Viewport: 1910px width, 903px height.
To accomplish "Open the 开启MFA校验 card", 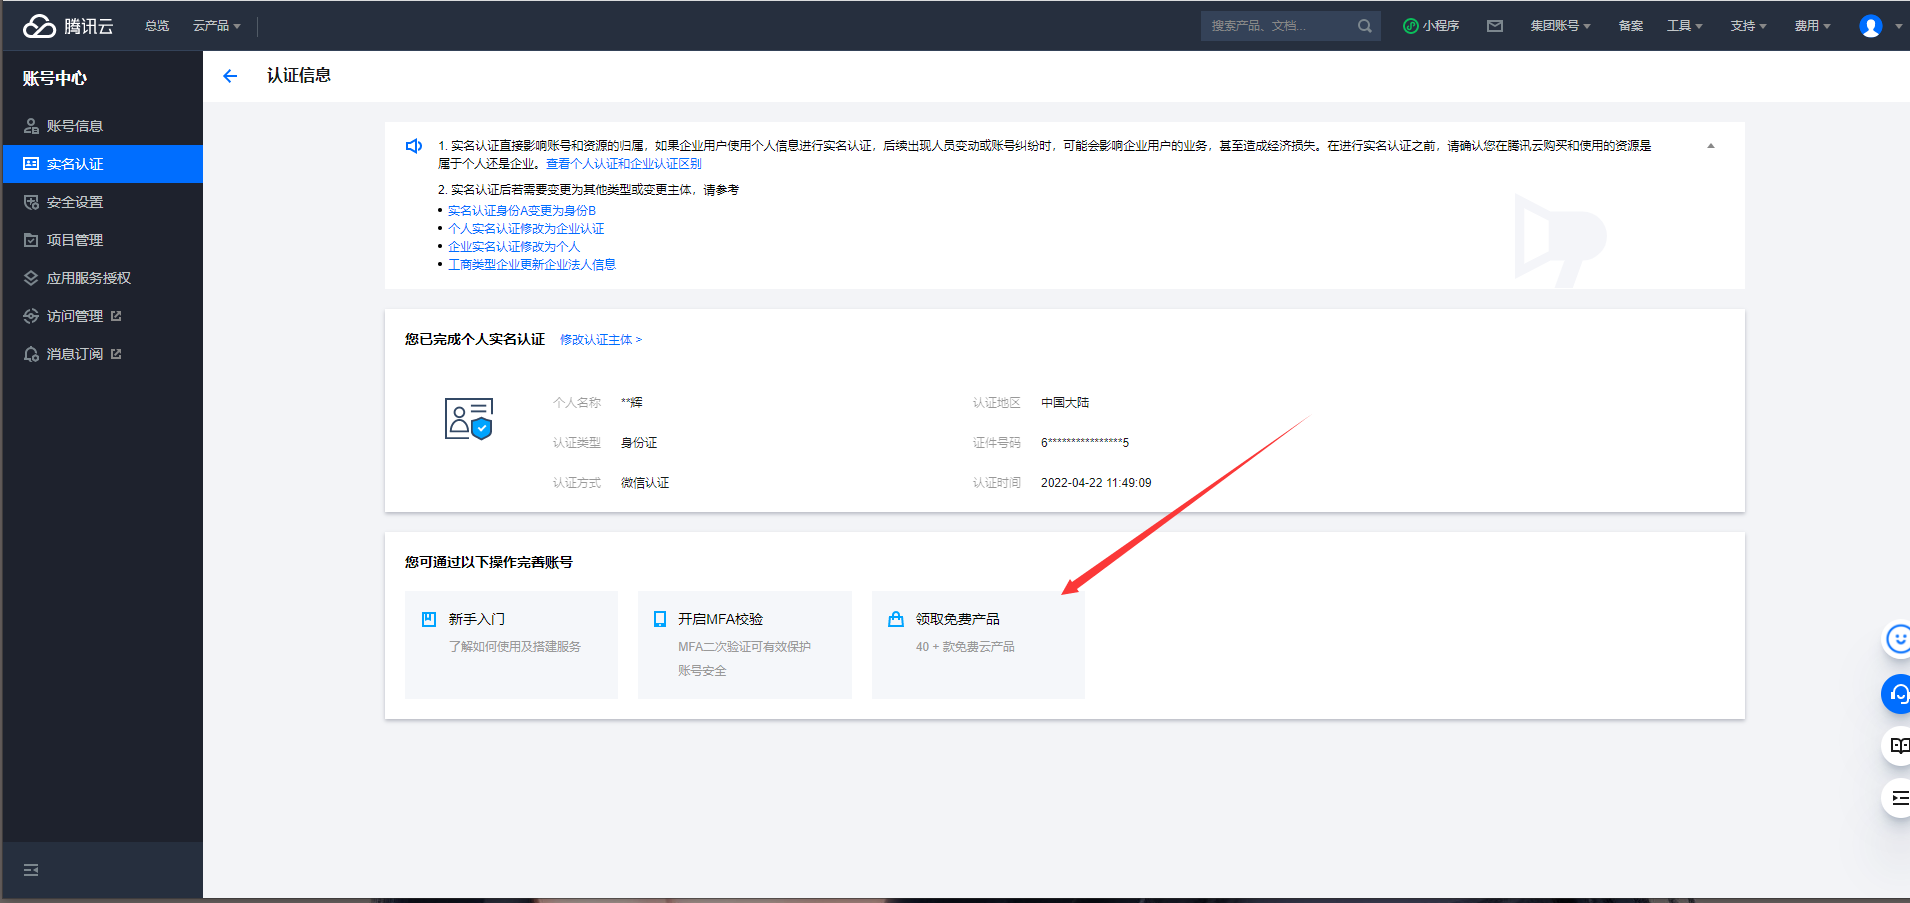I will coord(745,644).
